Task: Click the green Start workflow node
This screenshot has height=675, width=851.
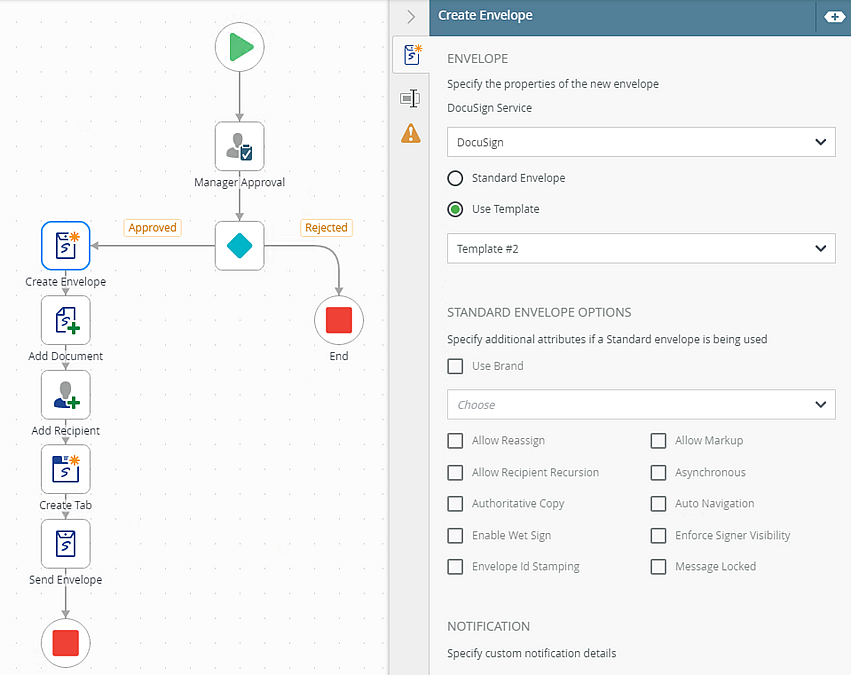Action: 240,46
